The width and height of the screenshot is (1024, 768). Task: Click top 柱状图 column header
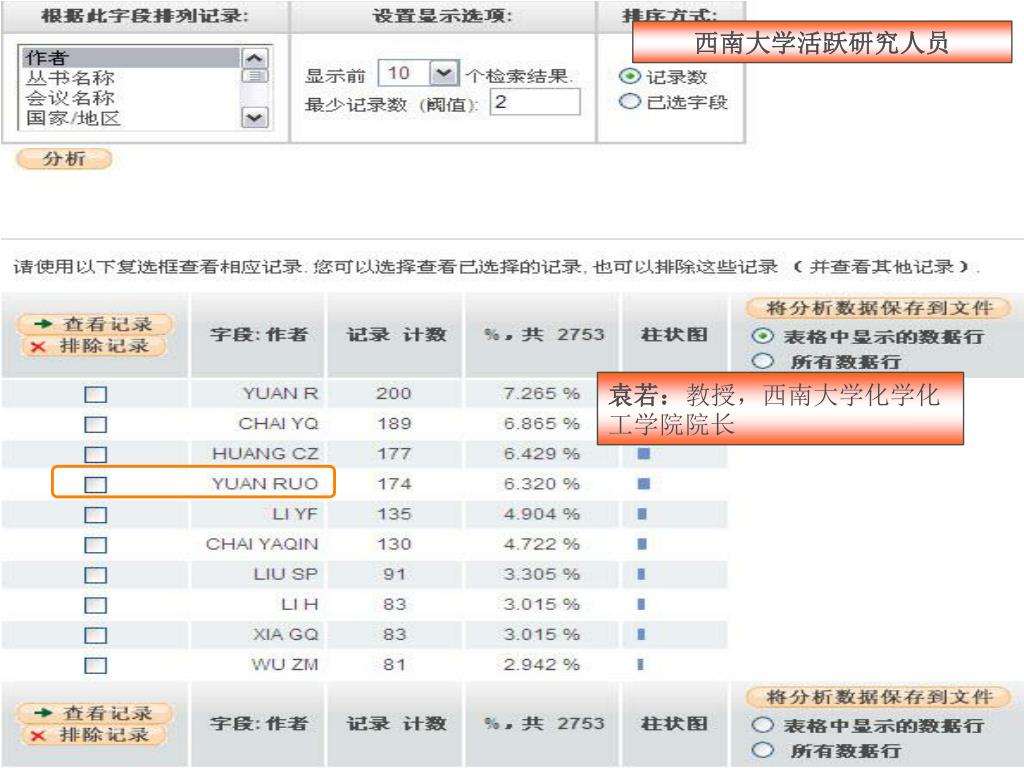click(x=674, y=334)
